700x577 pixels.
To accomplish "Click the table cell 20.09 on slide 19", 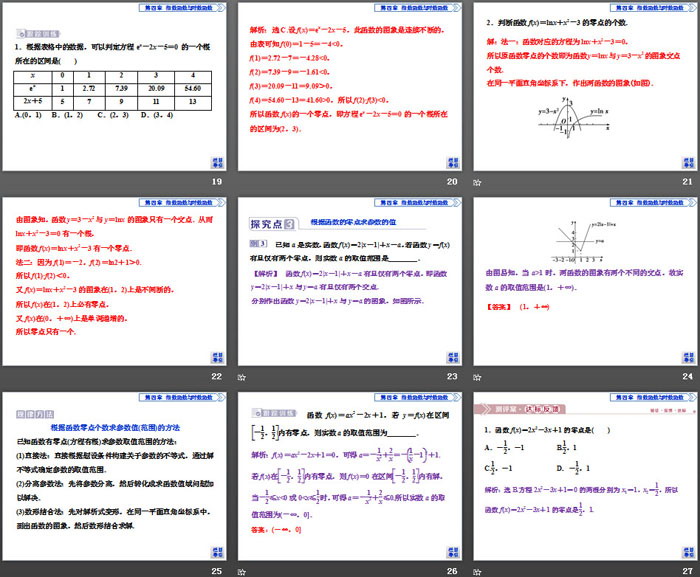I will (x=156, y=88).
